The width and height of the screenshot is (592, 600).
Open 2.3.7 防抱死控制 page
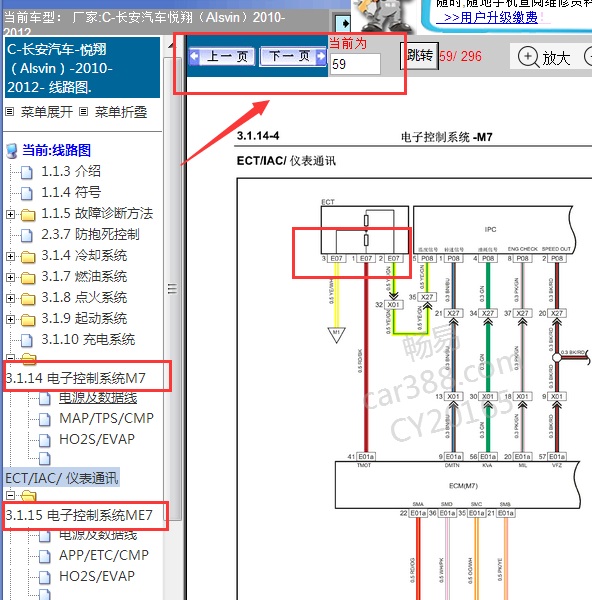(x=90, y=234)
